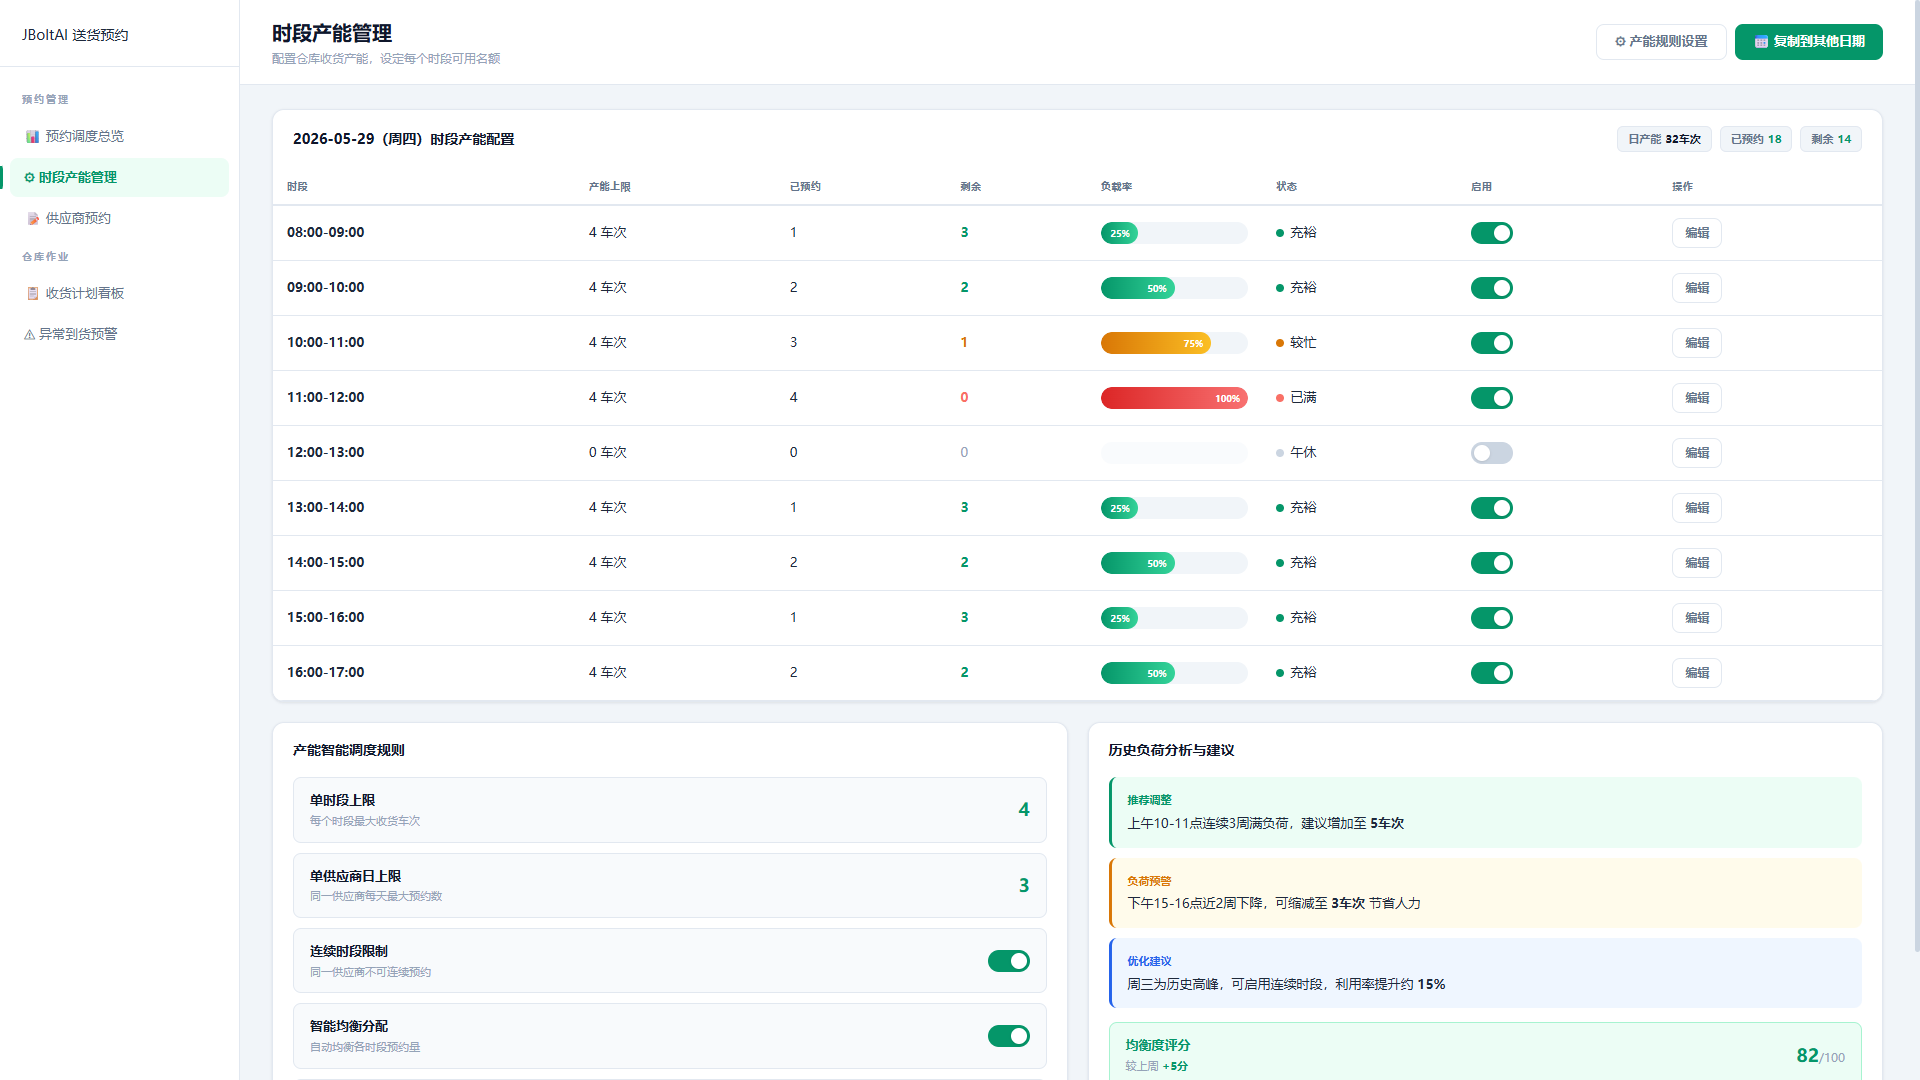
Task: Click the 供应商预约 sidebar icon
Action: coord(33,218)
